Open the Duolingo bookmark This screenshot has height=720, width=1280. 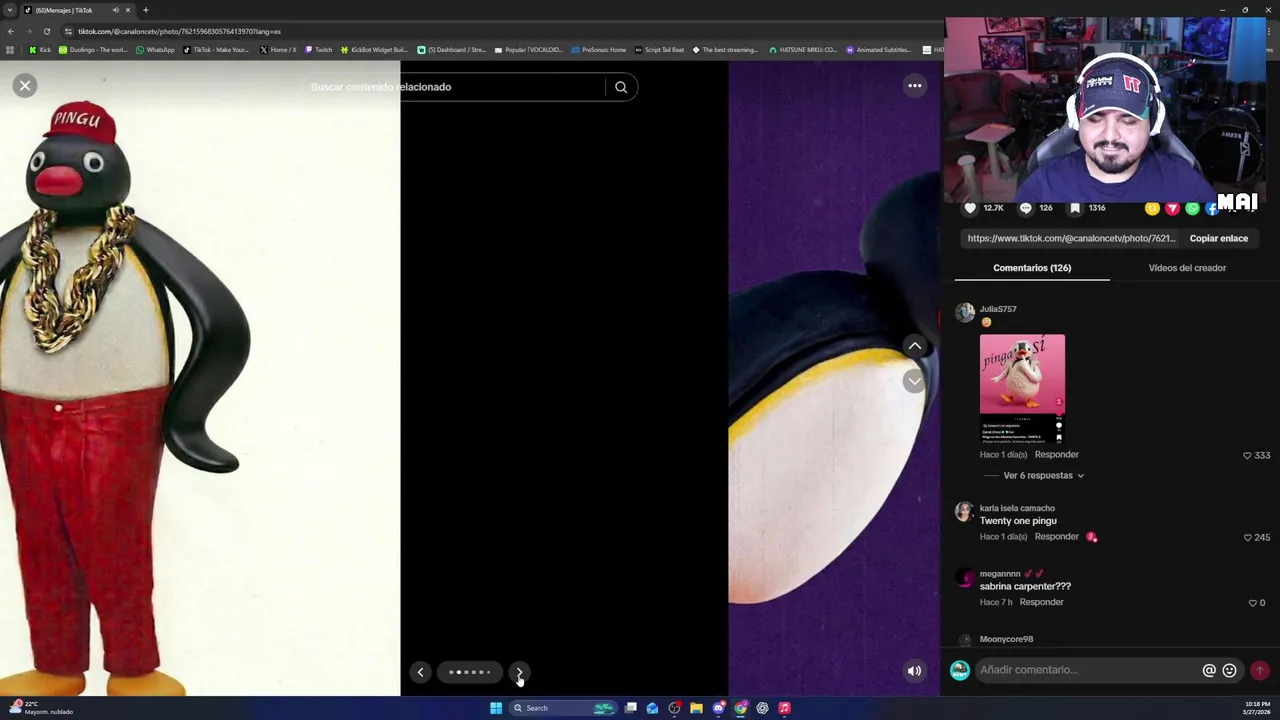[93, 50]
